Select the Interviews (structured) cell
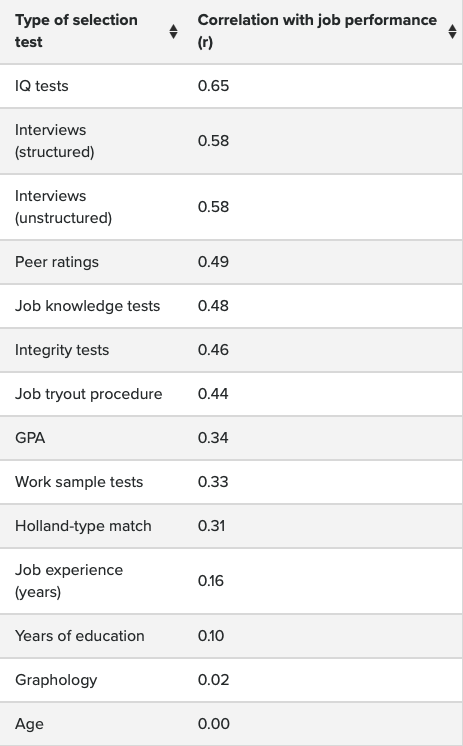The image size is (463, 746). pyautogui.click(x=55, y=141)
